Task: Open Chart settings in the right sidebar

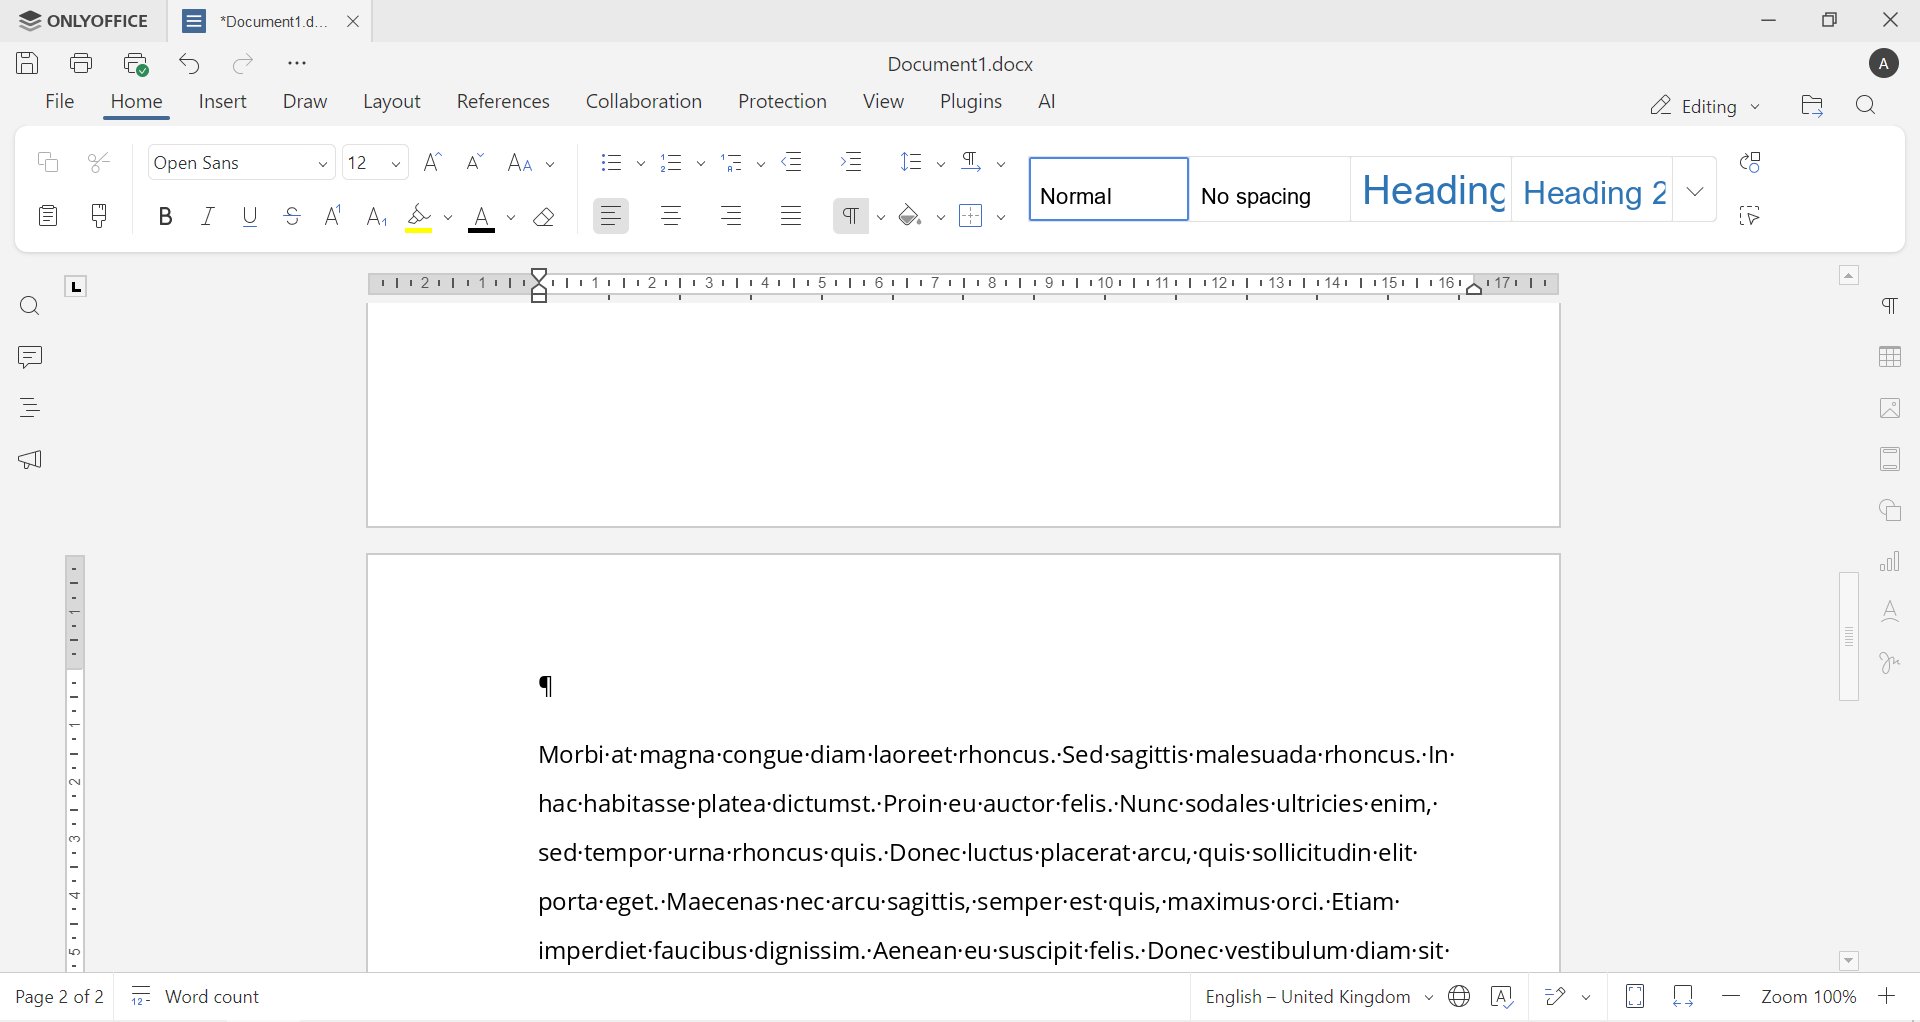Action: coord(1891,561)
